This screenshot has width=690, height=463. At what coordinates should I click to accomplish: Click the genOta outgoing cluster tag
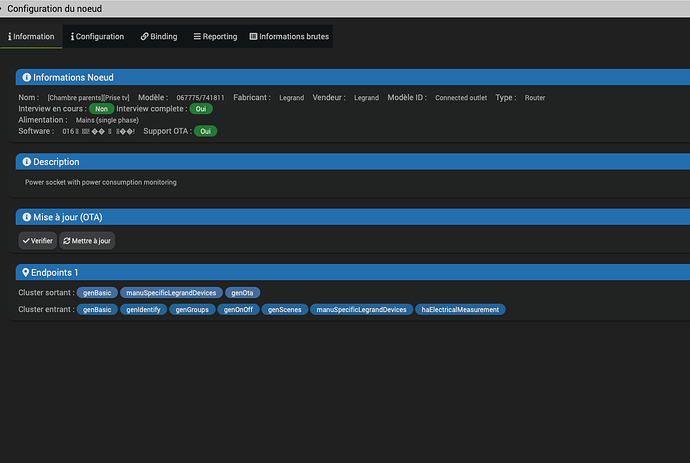click(243, 293)
